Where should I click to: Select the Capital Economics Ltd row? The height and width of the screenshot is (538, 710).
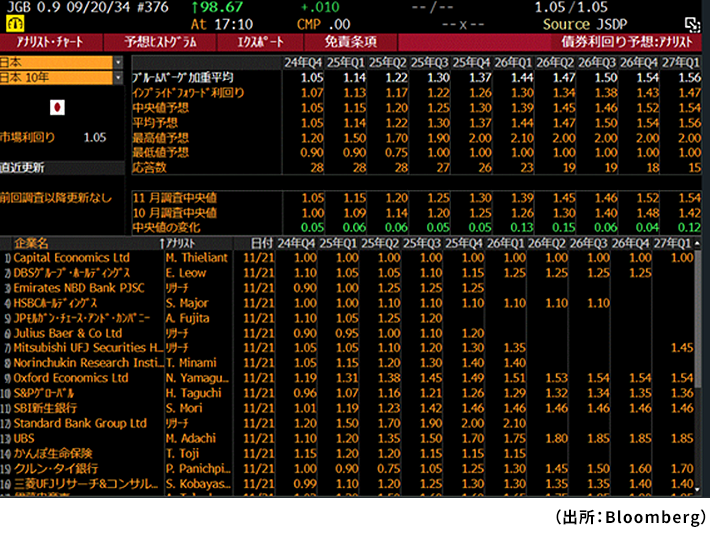click(x=347, y=258)
